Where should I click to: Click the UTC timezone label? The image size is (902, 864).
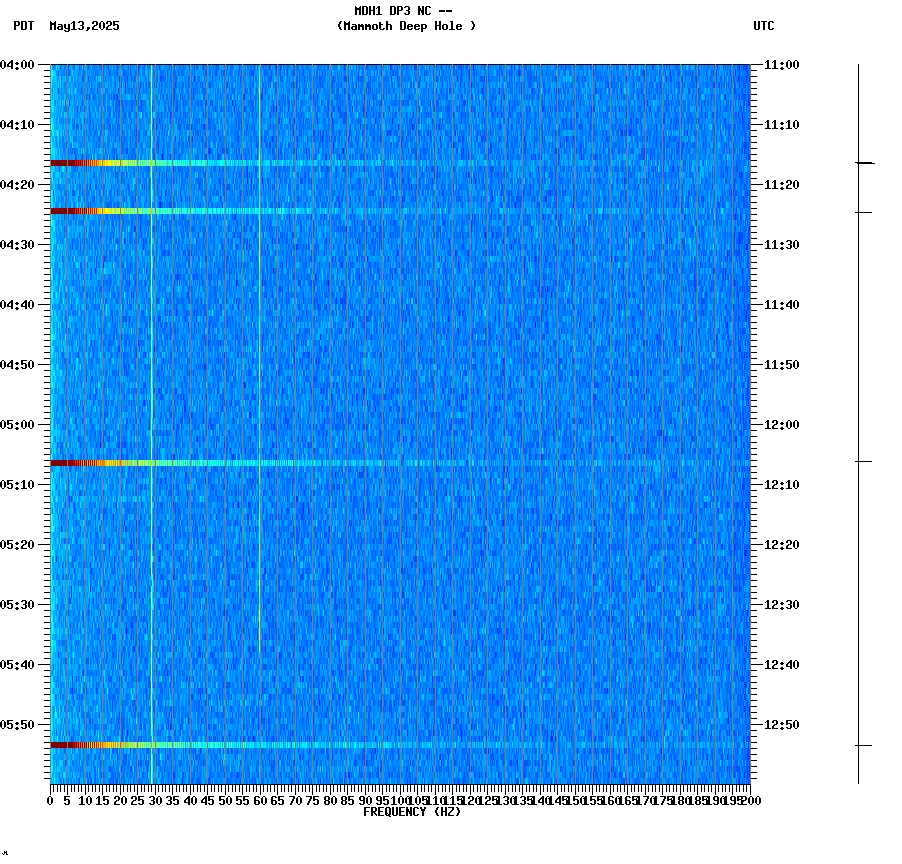pyautogui.click(x=765, y=27)
